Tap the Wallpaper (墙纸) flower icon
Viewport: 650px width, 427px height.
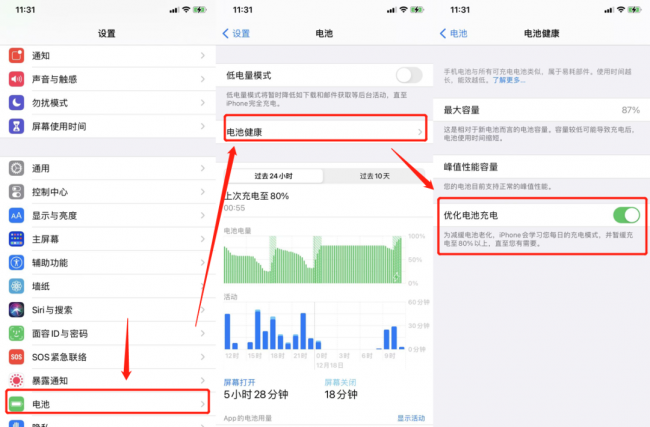point(17,286)
